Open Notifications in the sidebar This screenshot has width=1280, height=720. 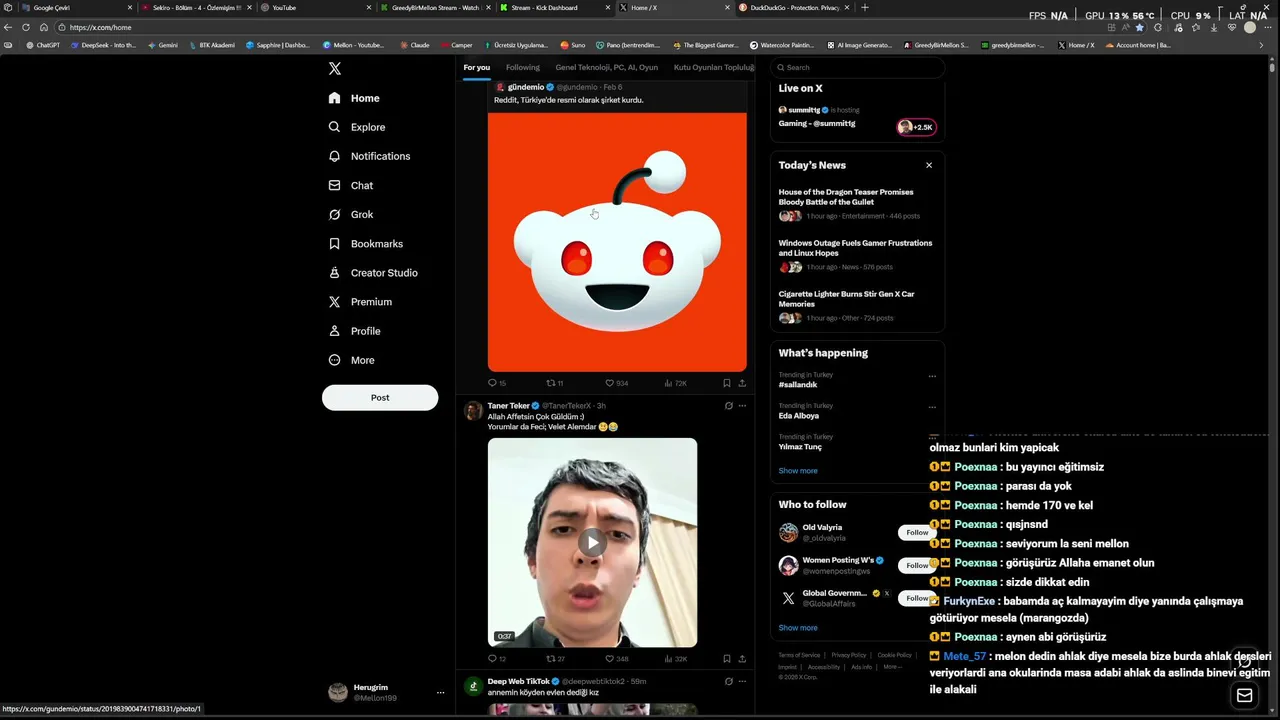pyautogui.click(x=370, y=156)
